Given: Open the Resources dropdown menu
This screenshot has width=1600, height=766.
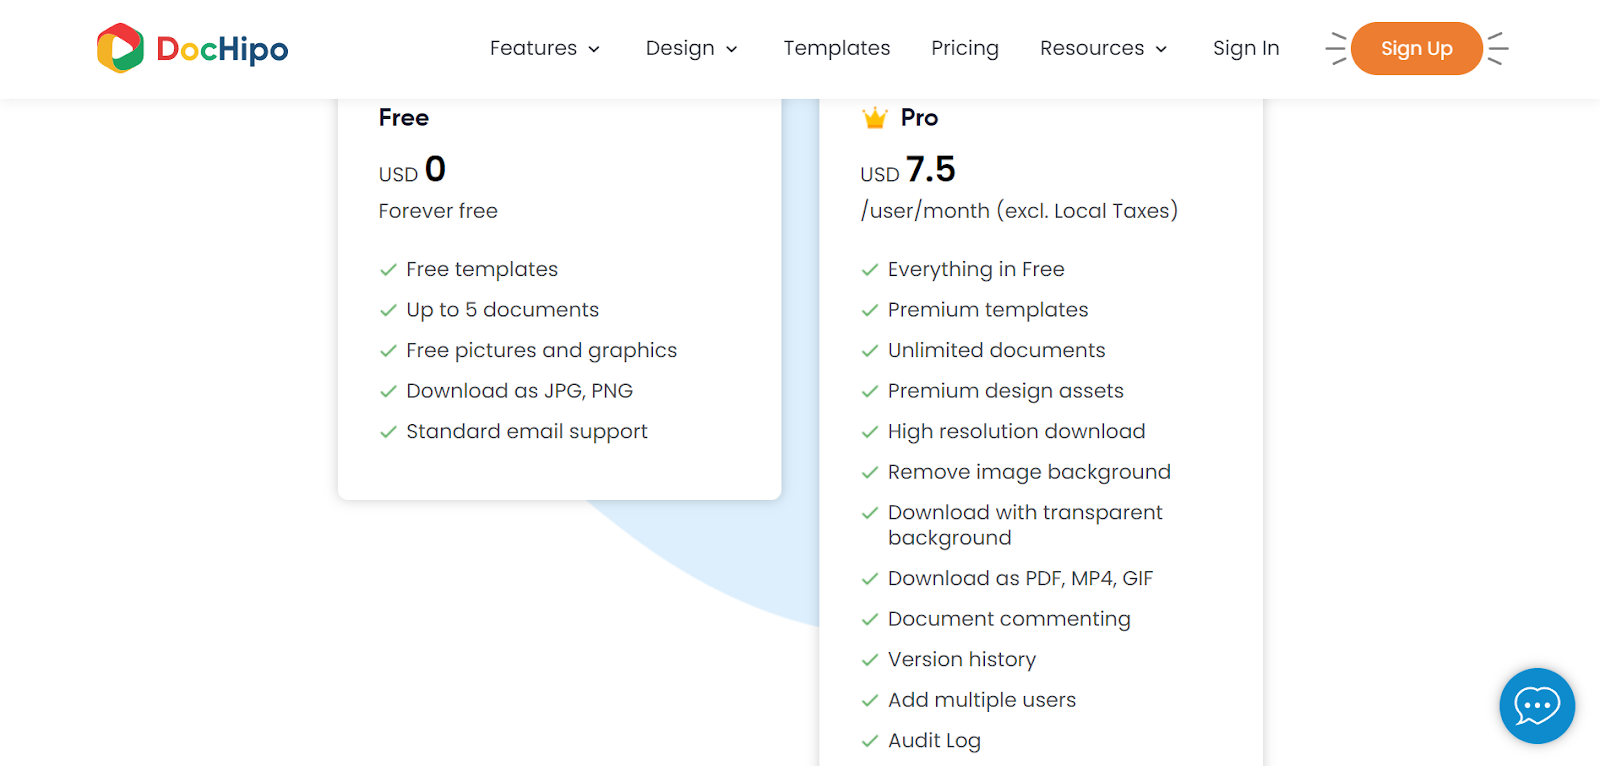Looking at the screenshot, I should coord(1103,48).
